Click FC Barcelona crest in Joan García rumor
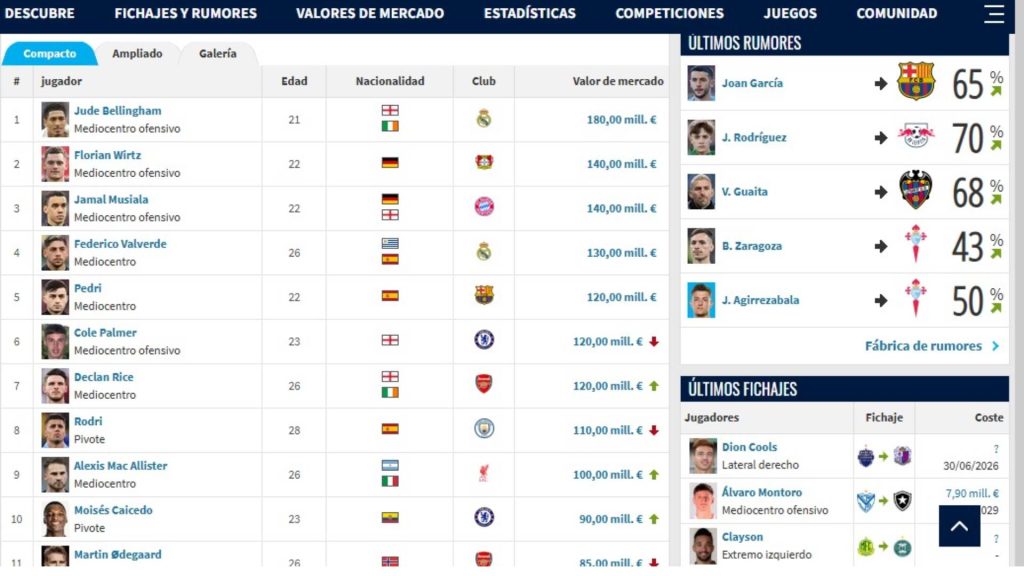 tap(916, 82)
